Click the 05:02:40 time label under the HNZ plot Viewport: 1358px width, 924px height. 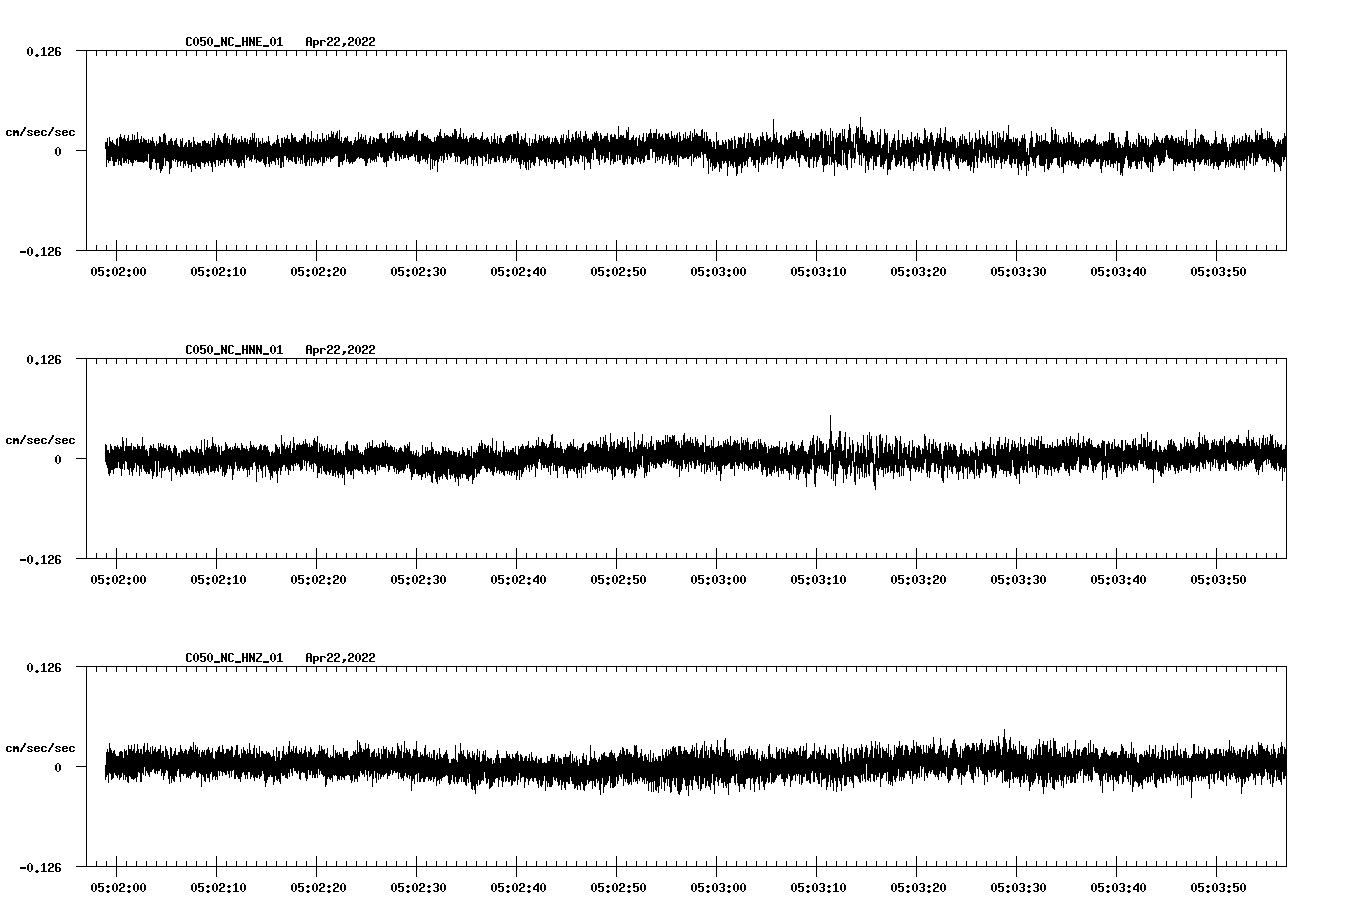518,887
